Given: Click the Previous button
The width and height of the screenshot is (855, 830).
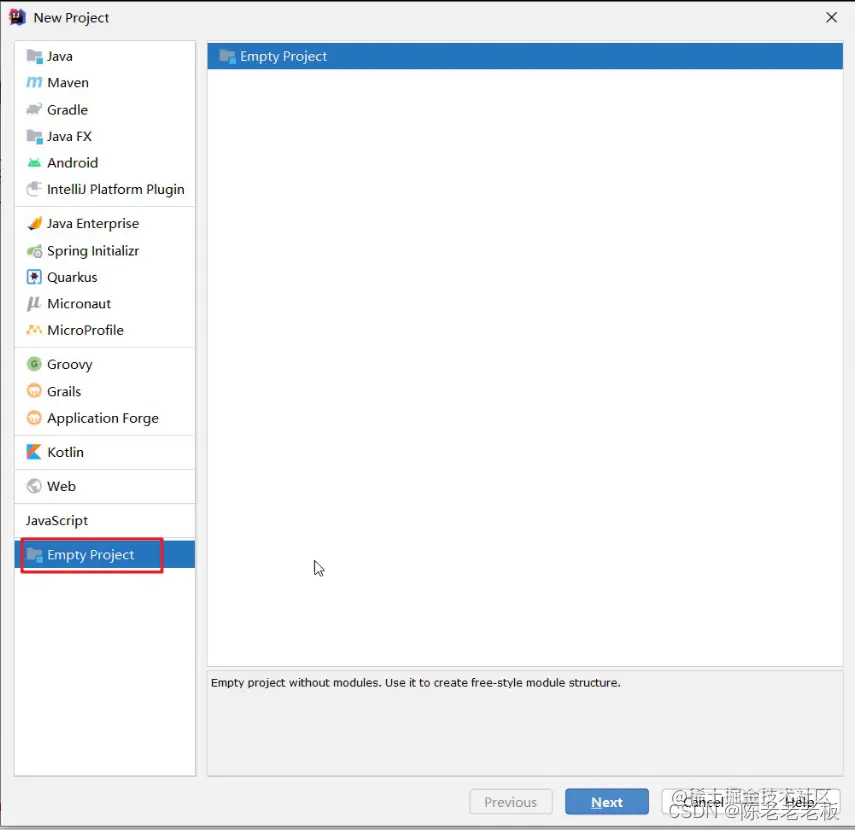Looking at the screenshot, I should click(x=511, y=802).
